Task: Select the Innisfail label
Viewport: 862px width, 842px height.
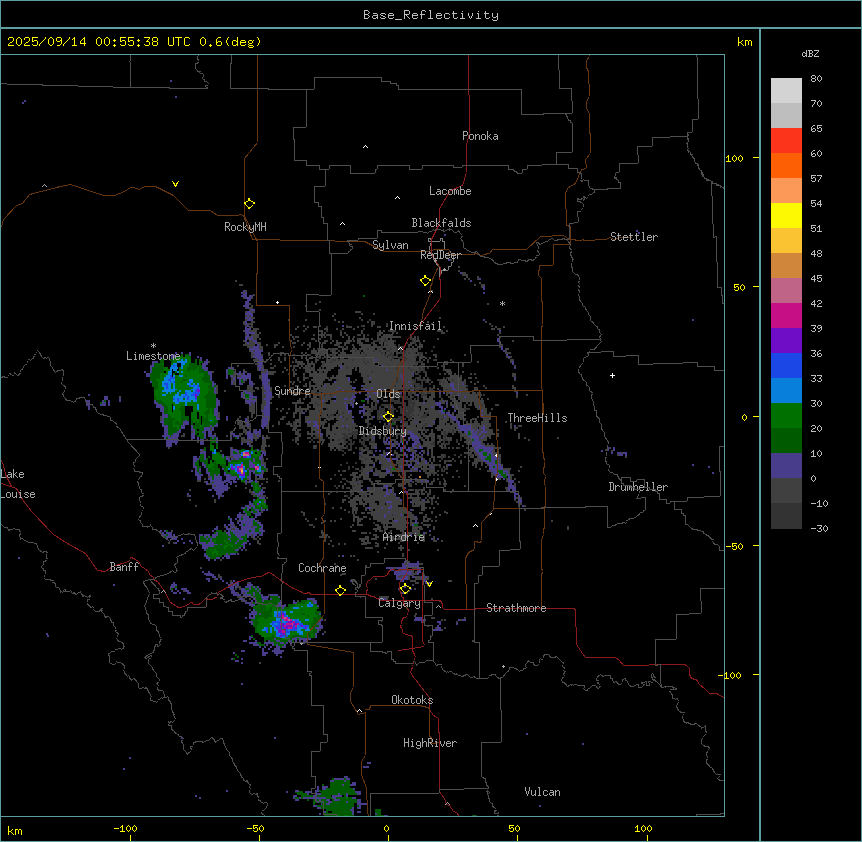Action: coord(416,326)
